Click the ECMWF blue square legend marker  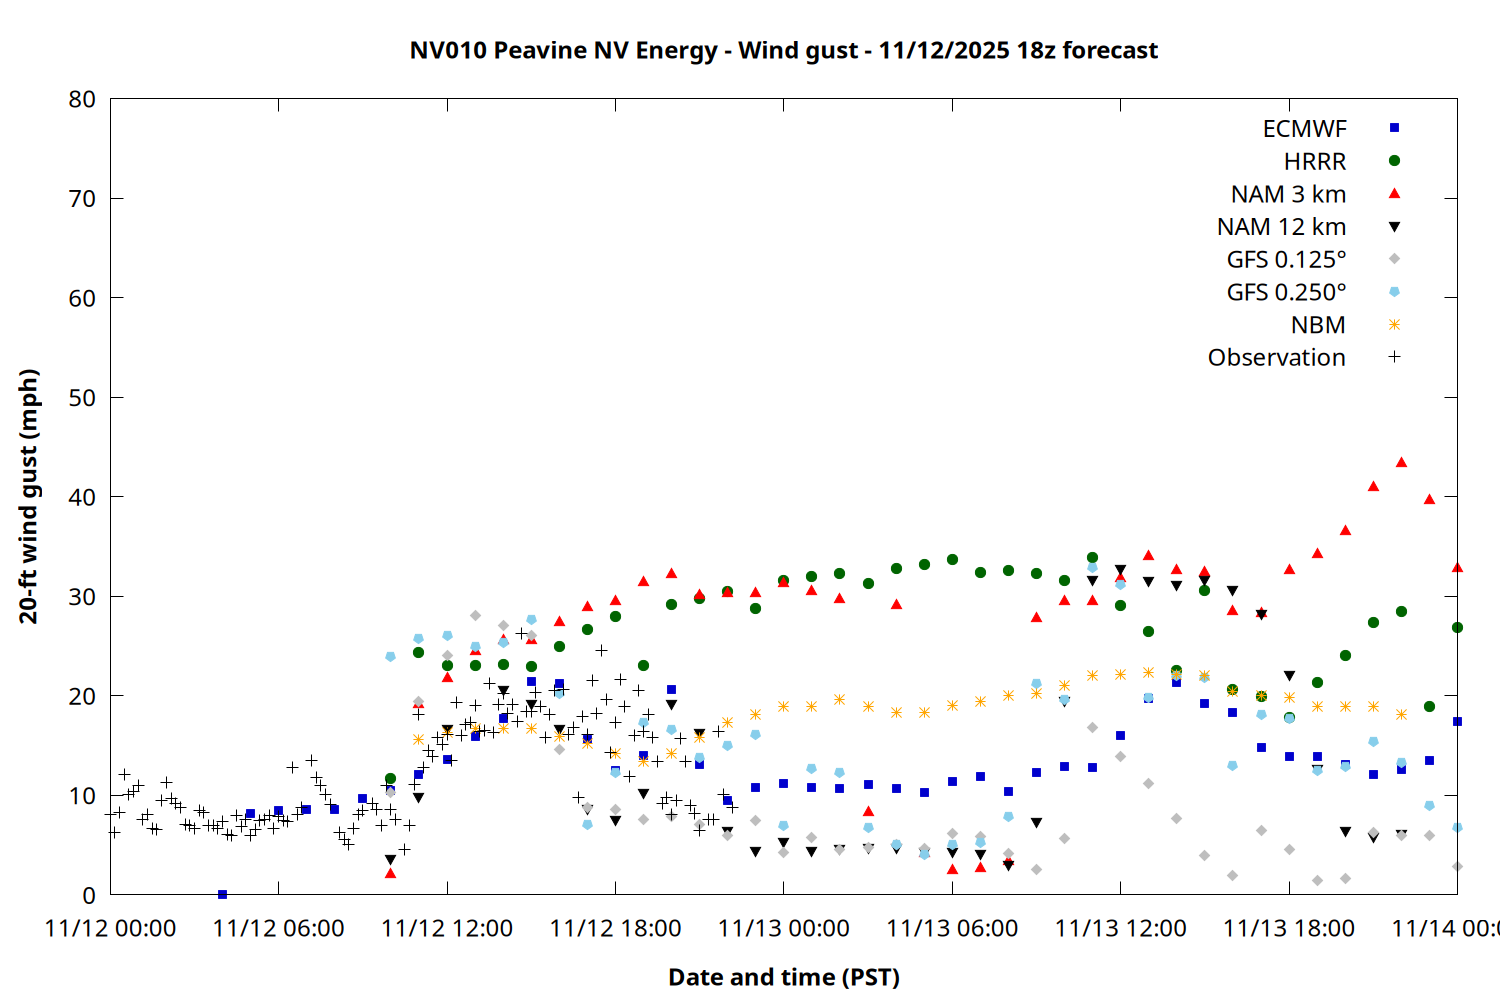click(1394, 128)
